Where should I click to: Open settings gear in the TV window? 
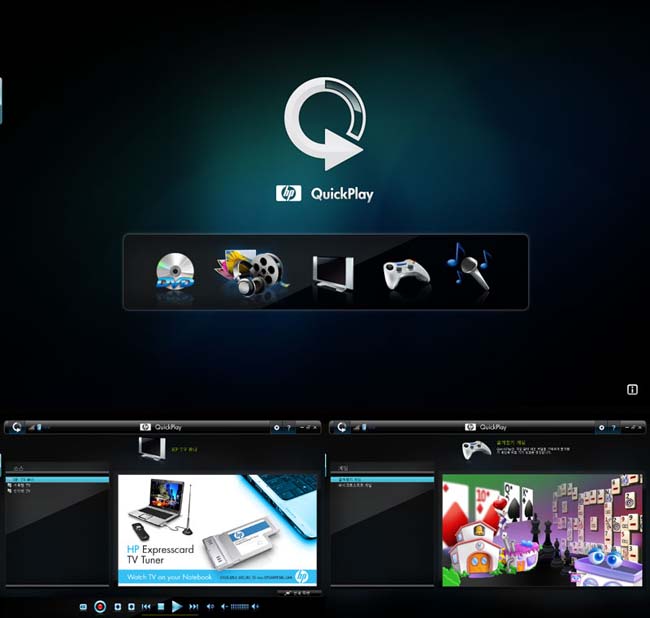[276, 427]
